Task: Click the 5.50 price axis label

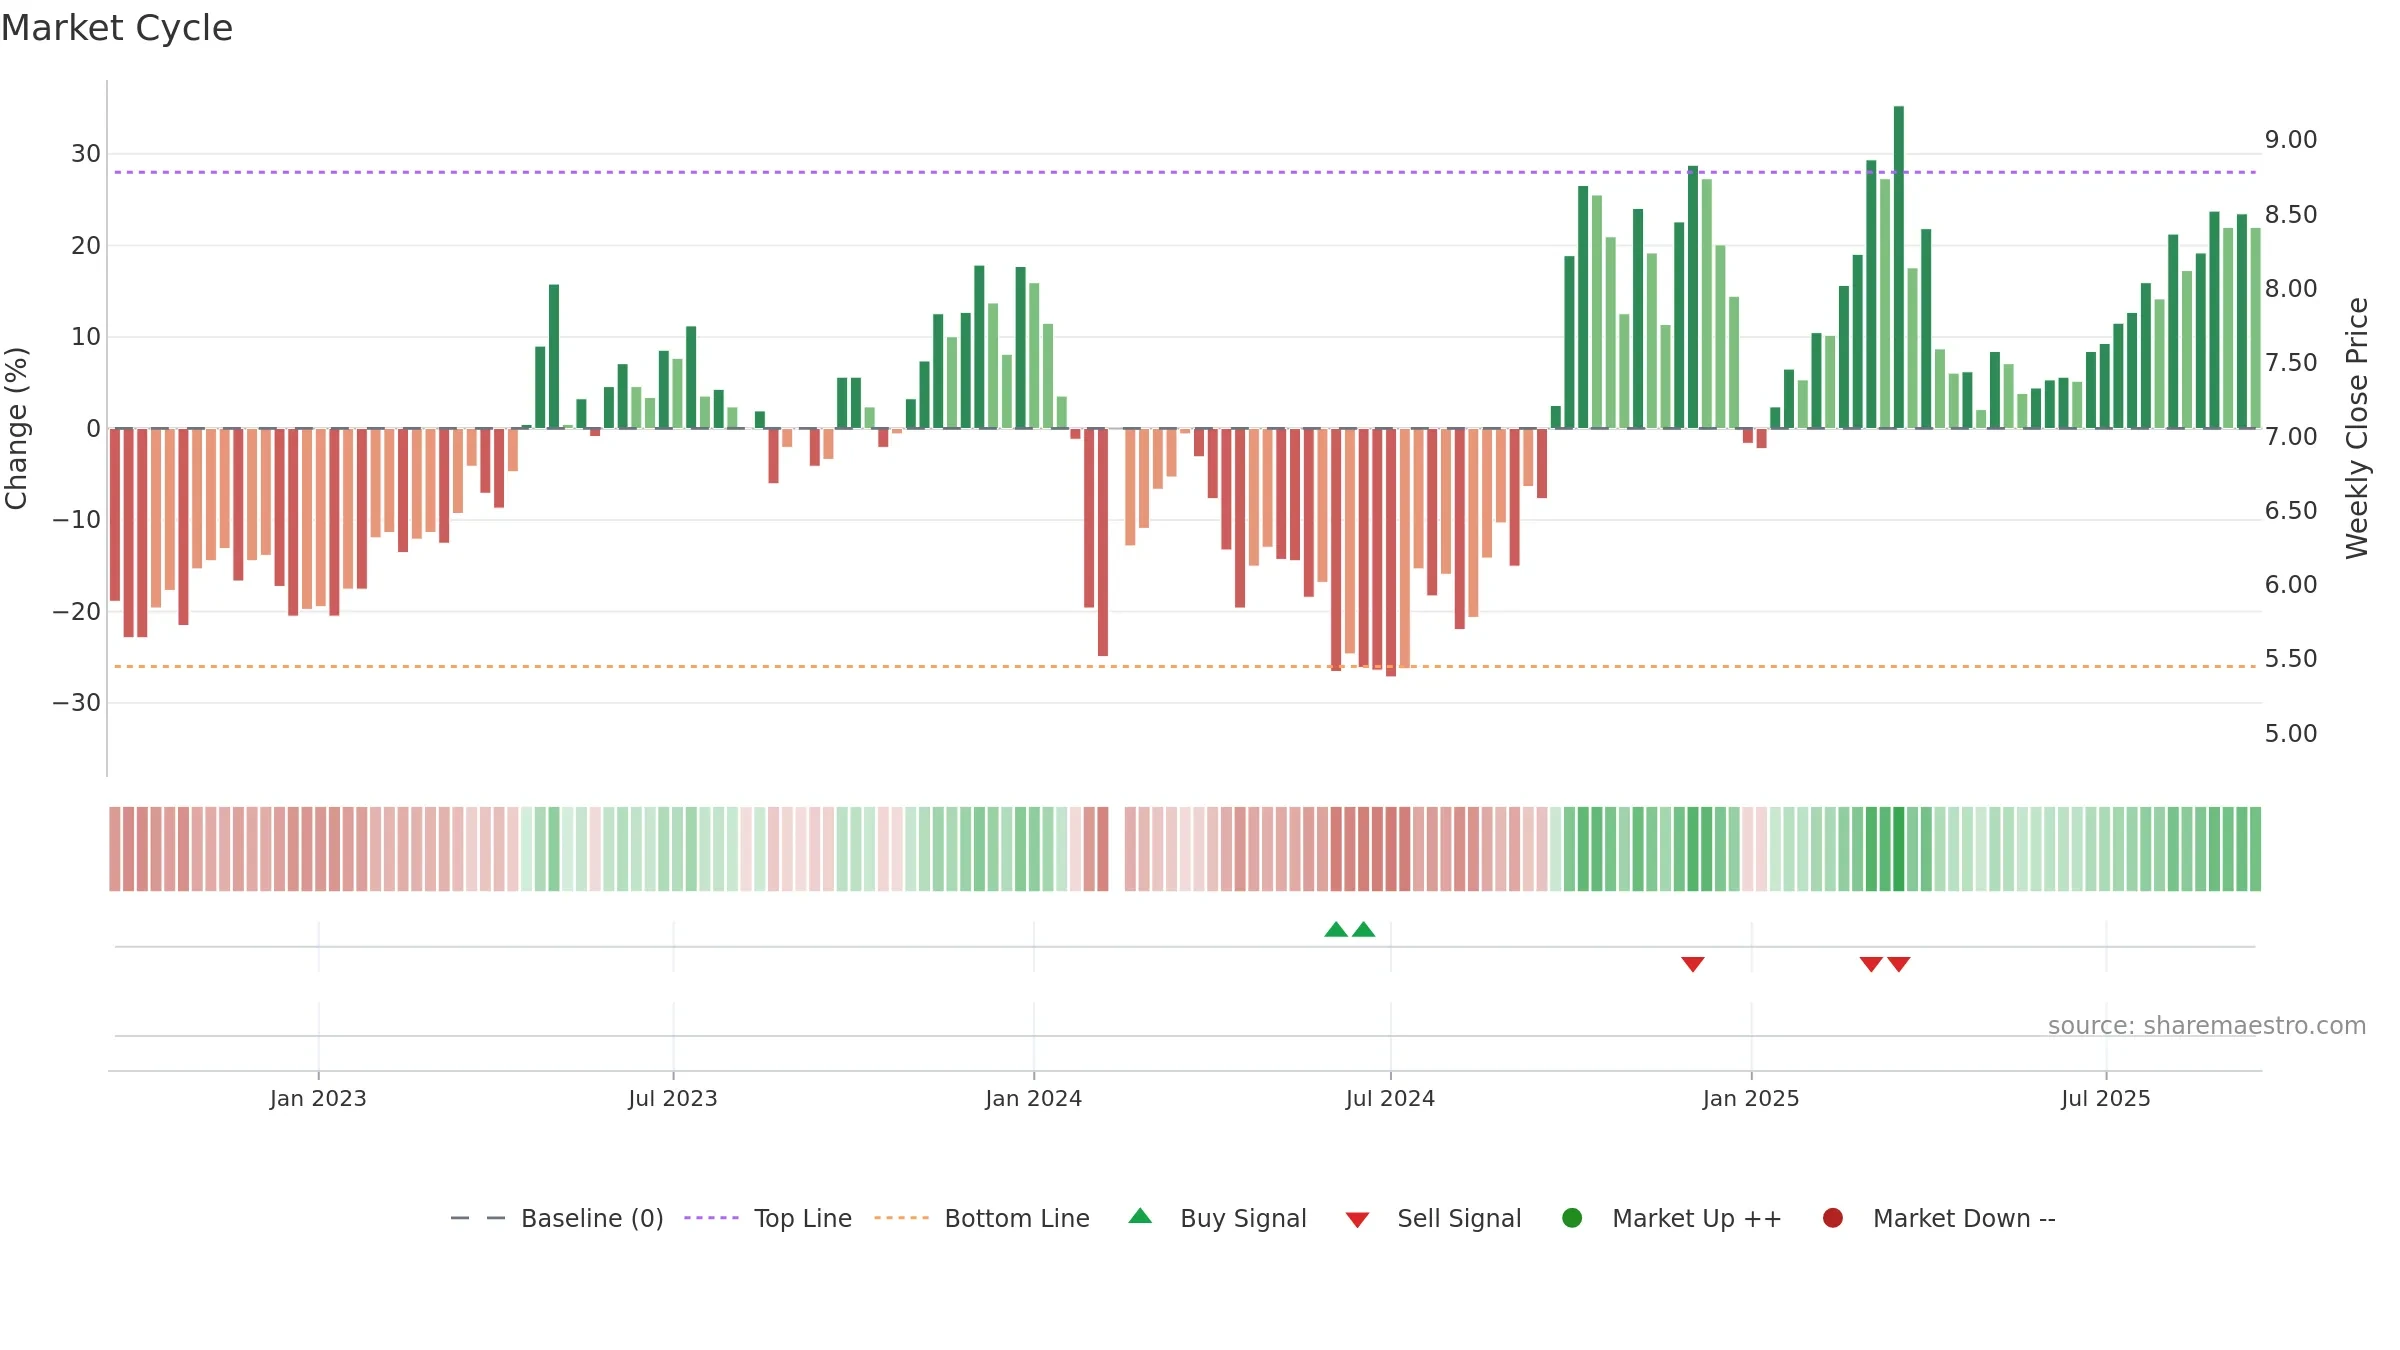Action: click(x=2291, y=659)
